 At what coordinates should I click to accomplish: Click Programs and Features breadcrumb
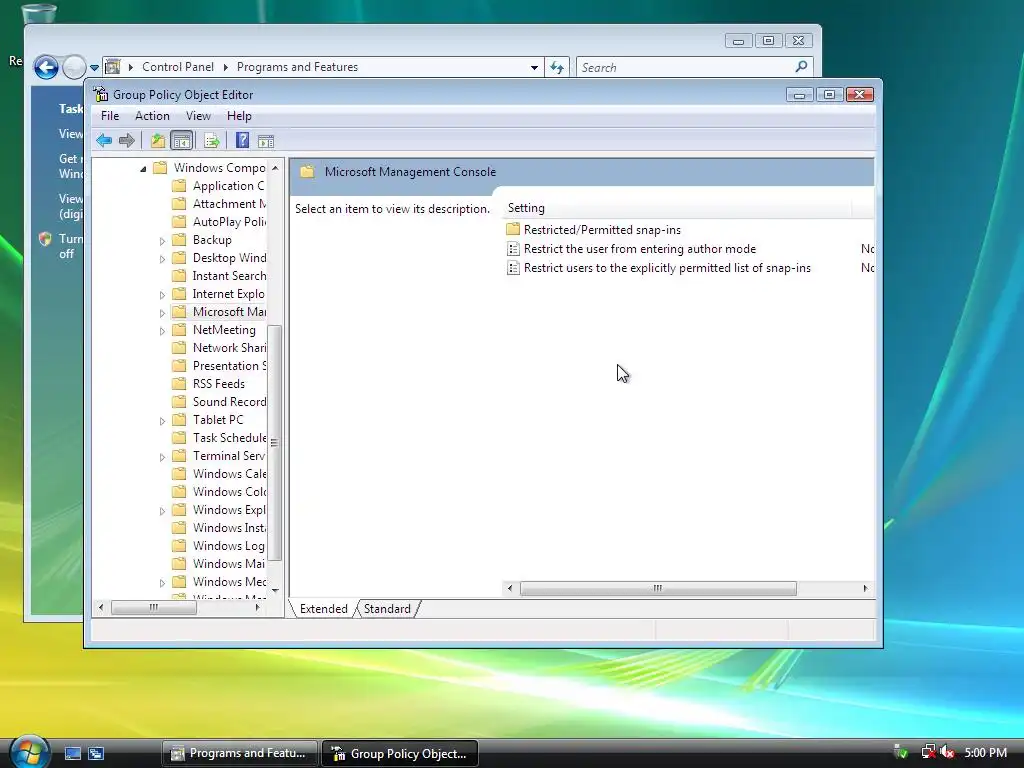point(297,67)
